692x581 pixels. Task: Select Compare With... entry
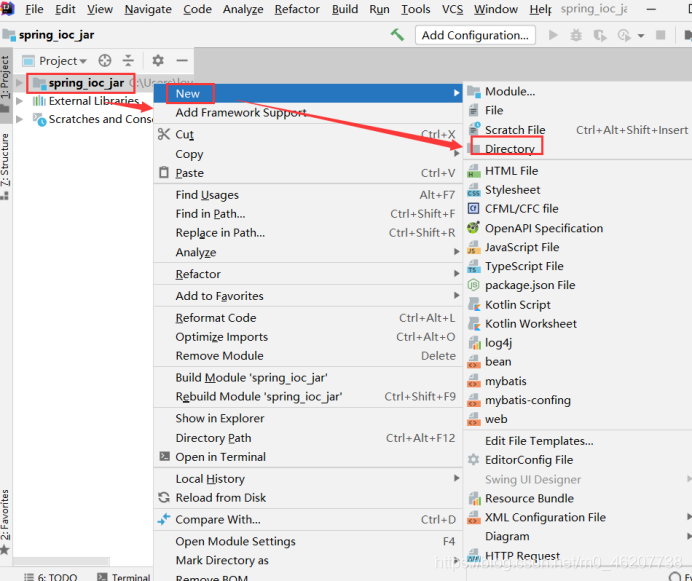[x=306, y=520]
